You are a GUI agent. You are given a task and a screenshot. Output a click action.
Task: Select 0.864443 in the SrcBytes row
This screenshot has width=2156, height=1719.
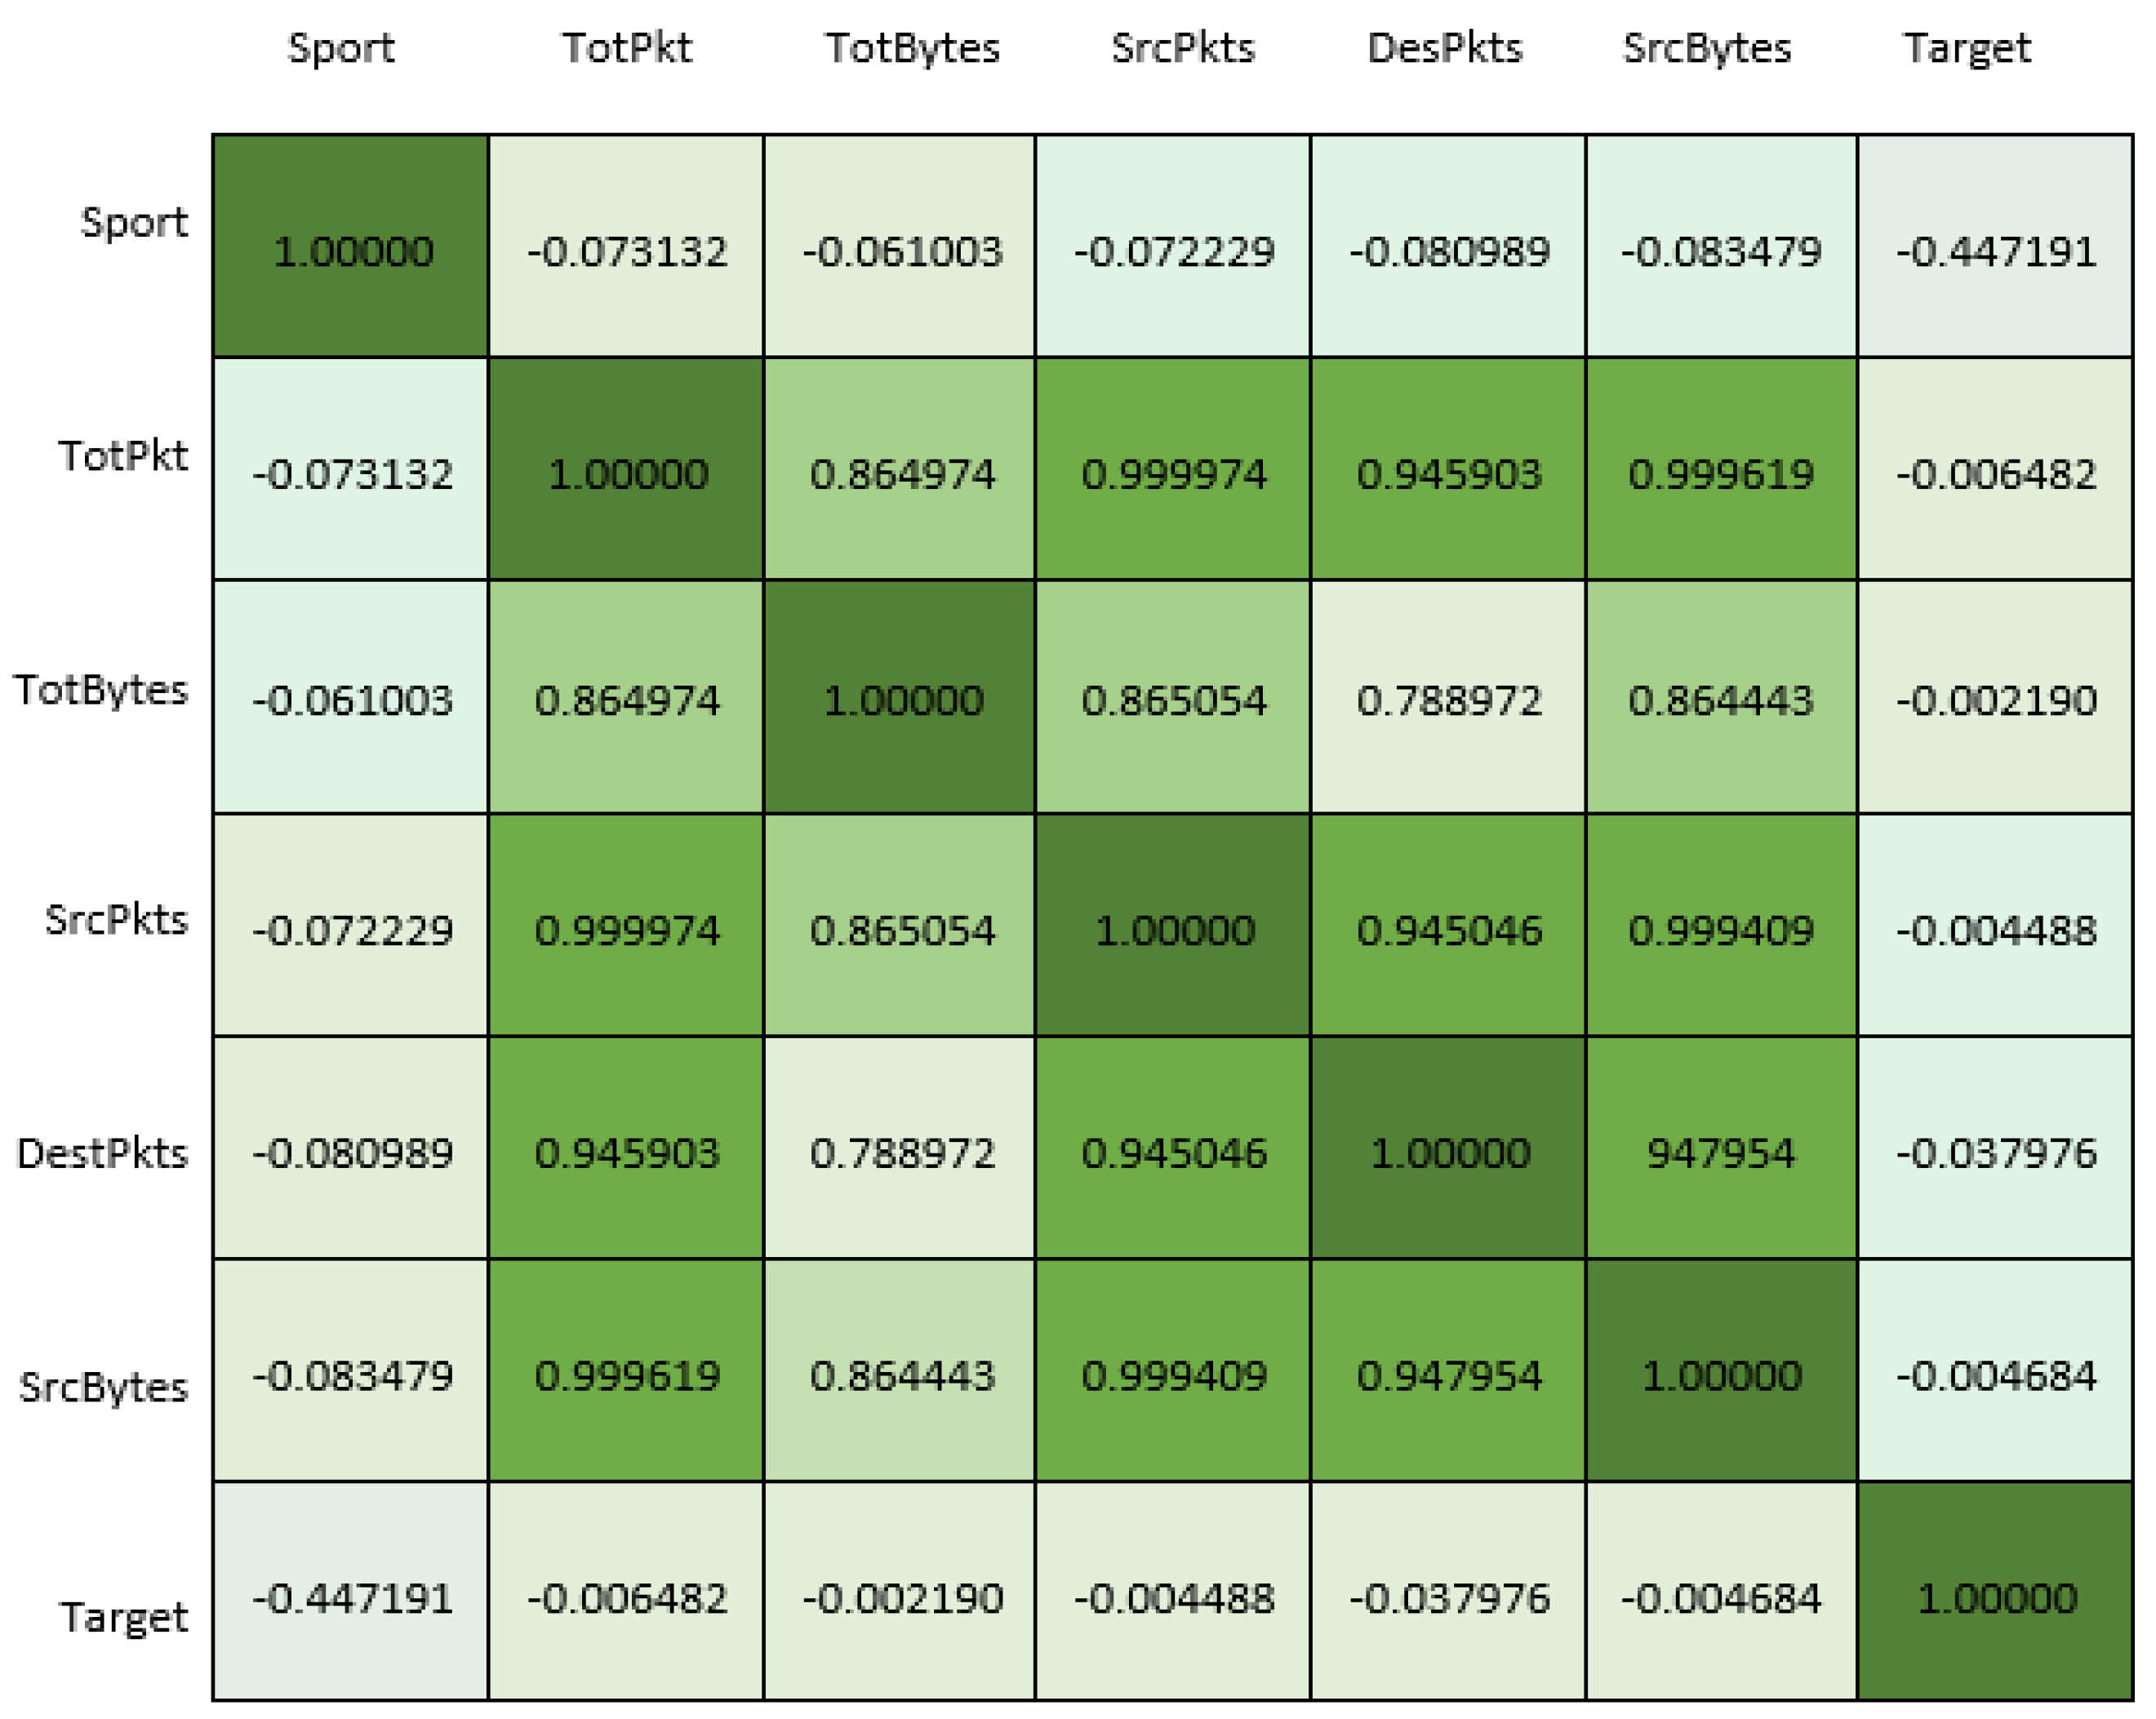(x=902, y=1376)
